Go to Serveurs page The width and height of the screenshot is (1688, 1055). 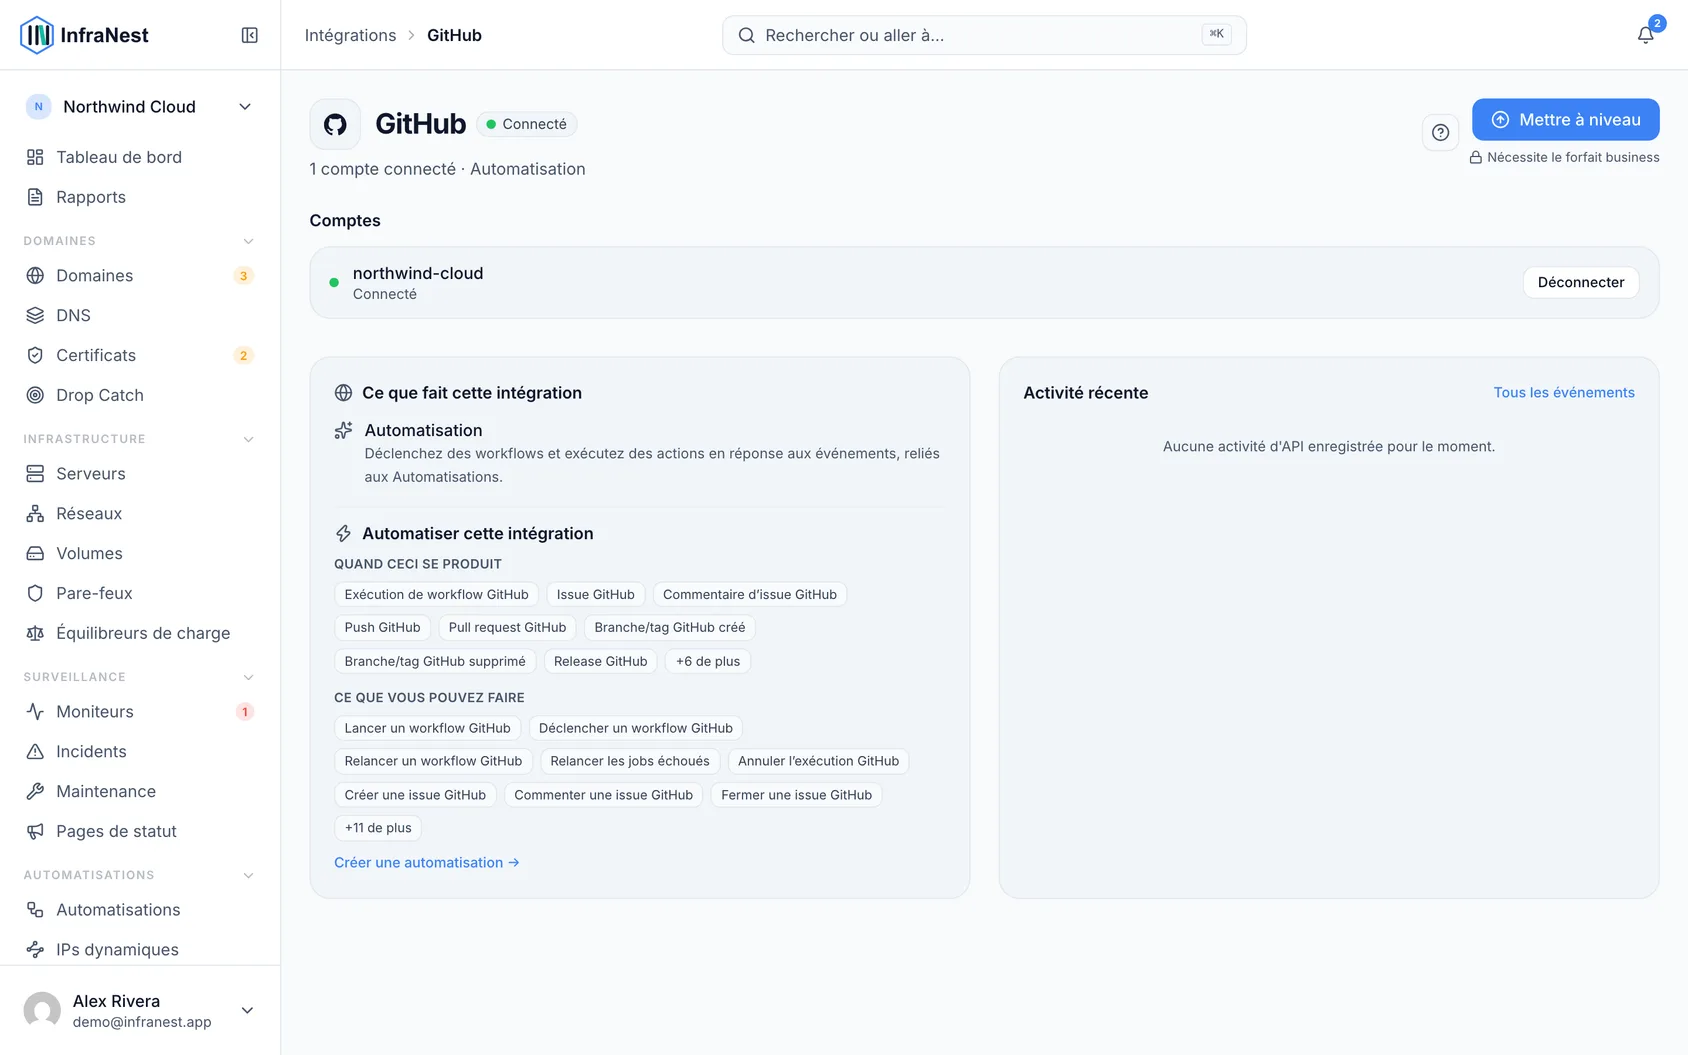[140, 473]
